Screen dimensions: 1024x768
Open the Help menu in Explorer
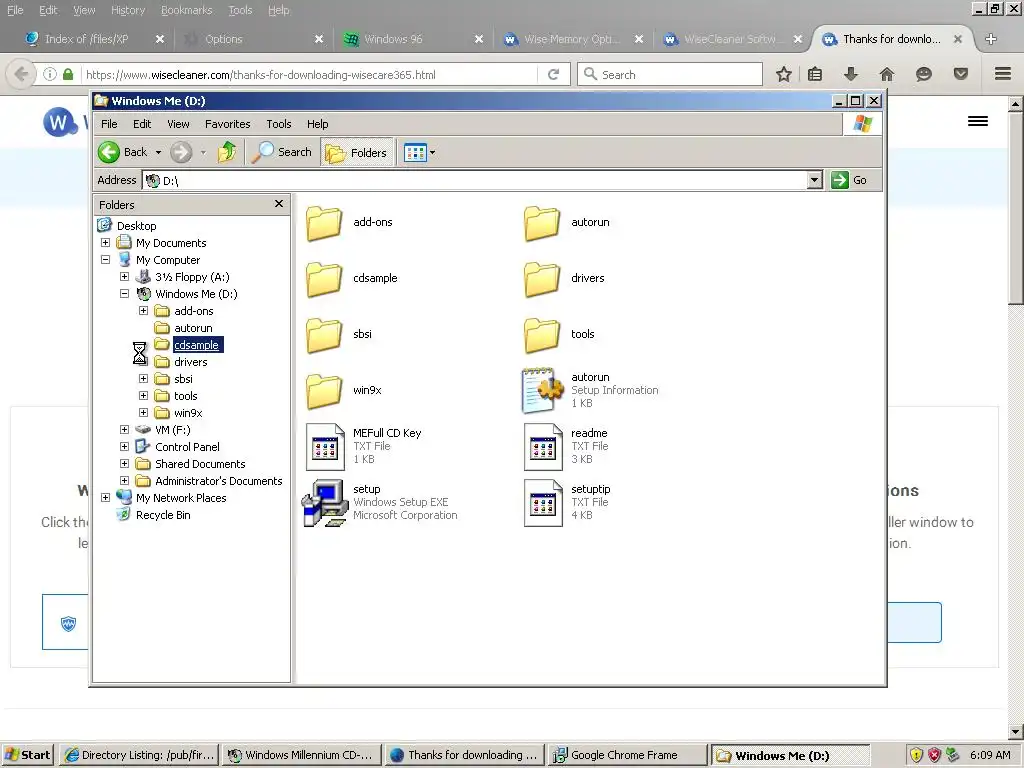click(x=317, y=124)
